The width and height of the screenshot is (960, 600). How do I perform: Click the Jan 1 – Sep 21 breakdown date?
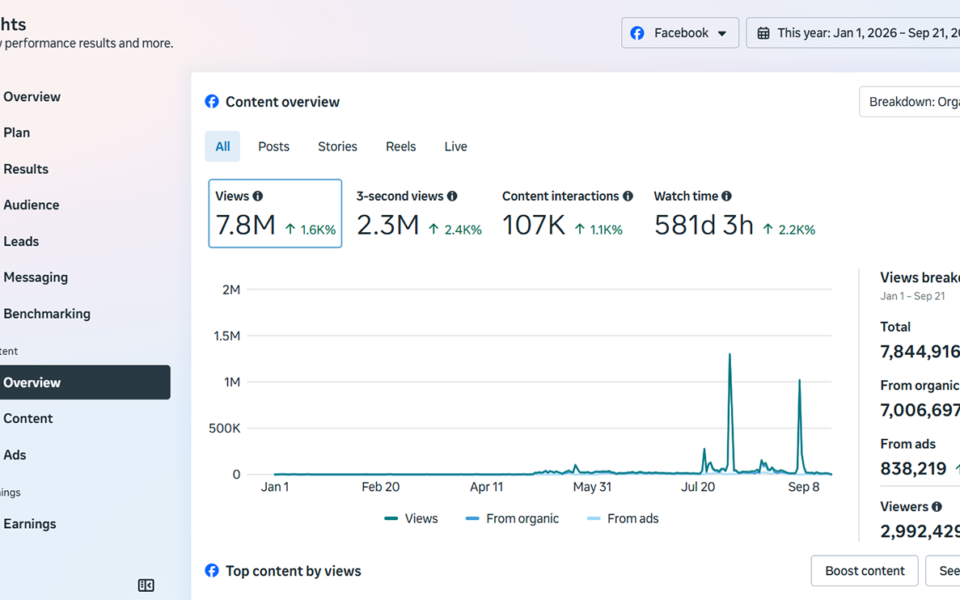[x=913, y=296]
